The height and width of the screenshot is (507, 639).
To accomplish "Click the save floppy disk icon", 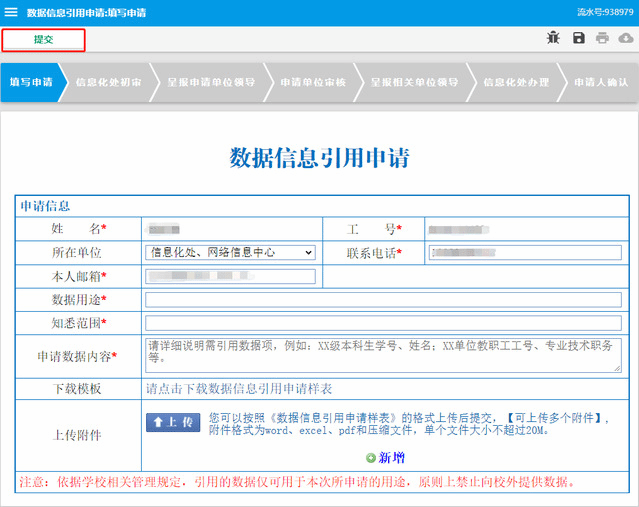I will (578, 38).
